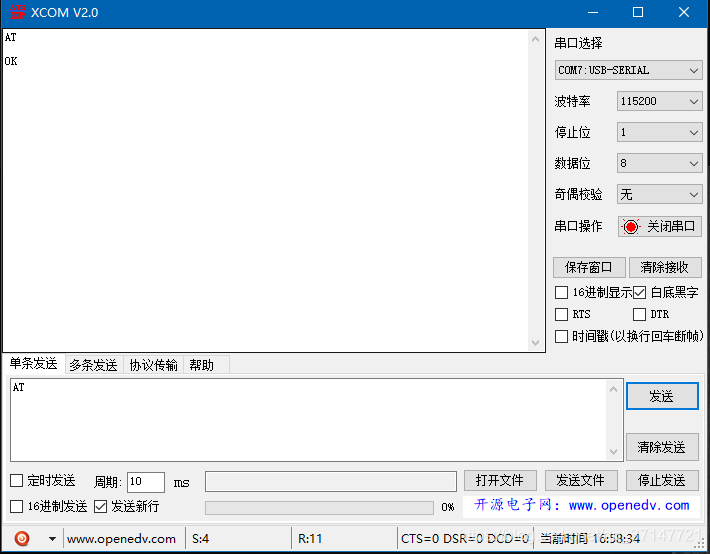710x554 pixels.
Task: Enable the RTS checkbox
Action: (x=561, y=314)
